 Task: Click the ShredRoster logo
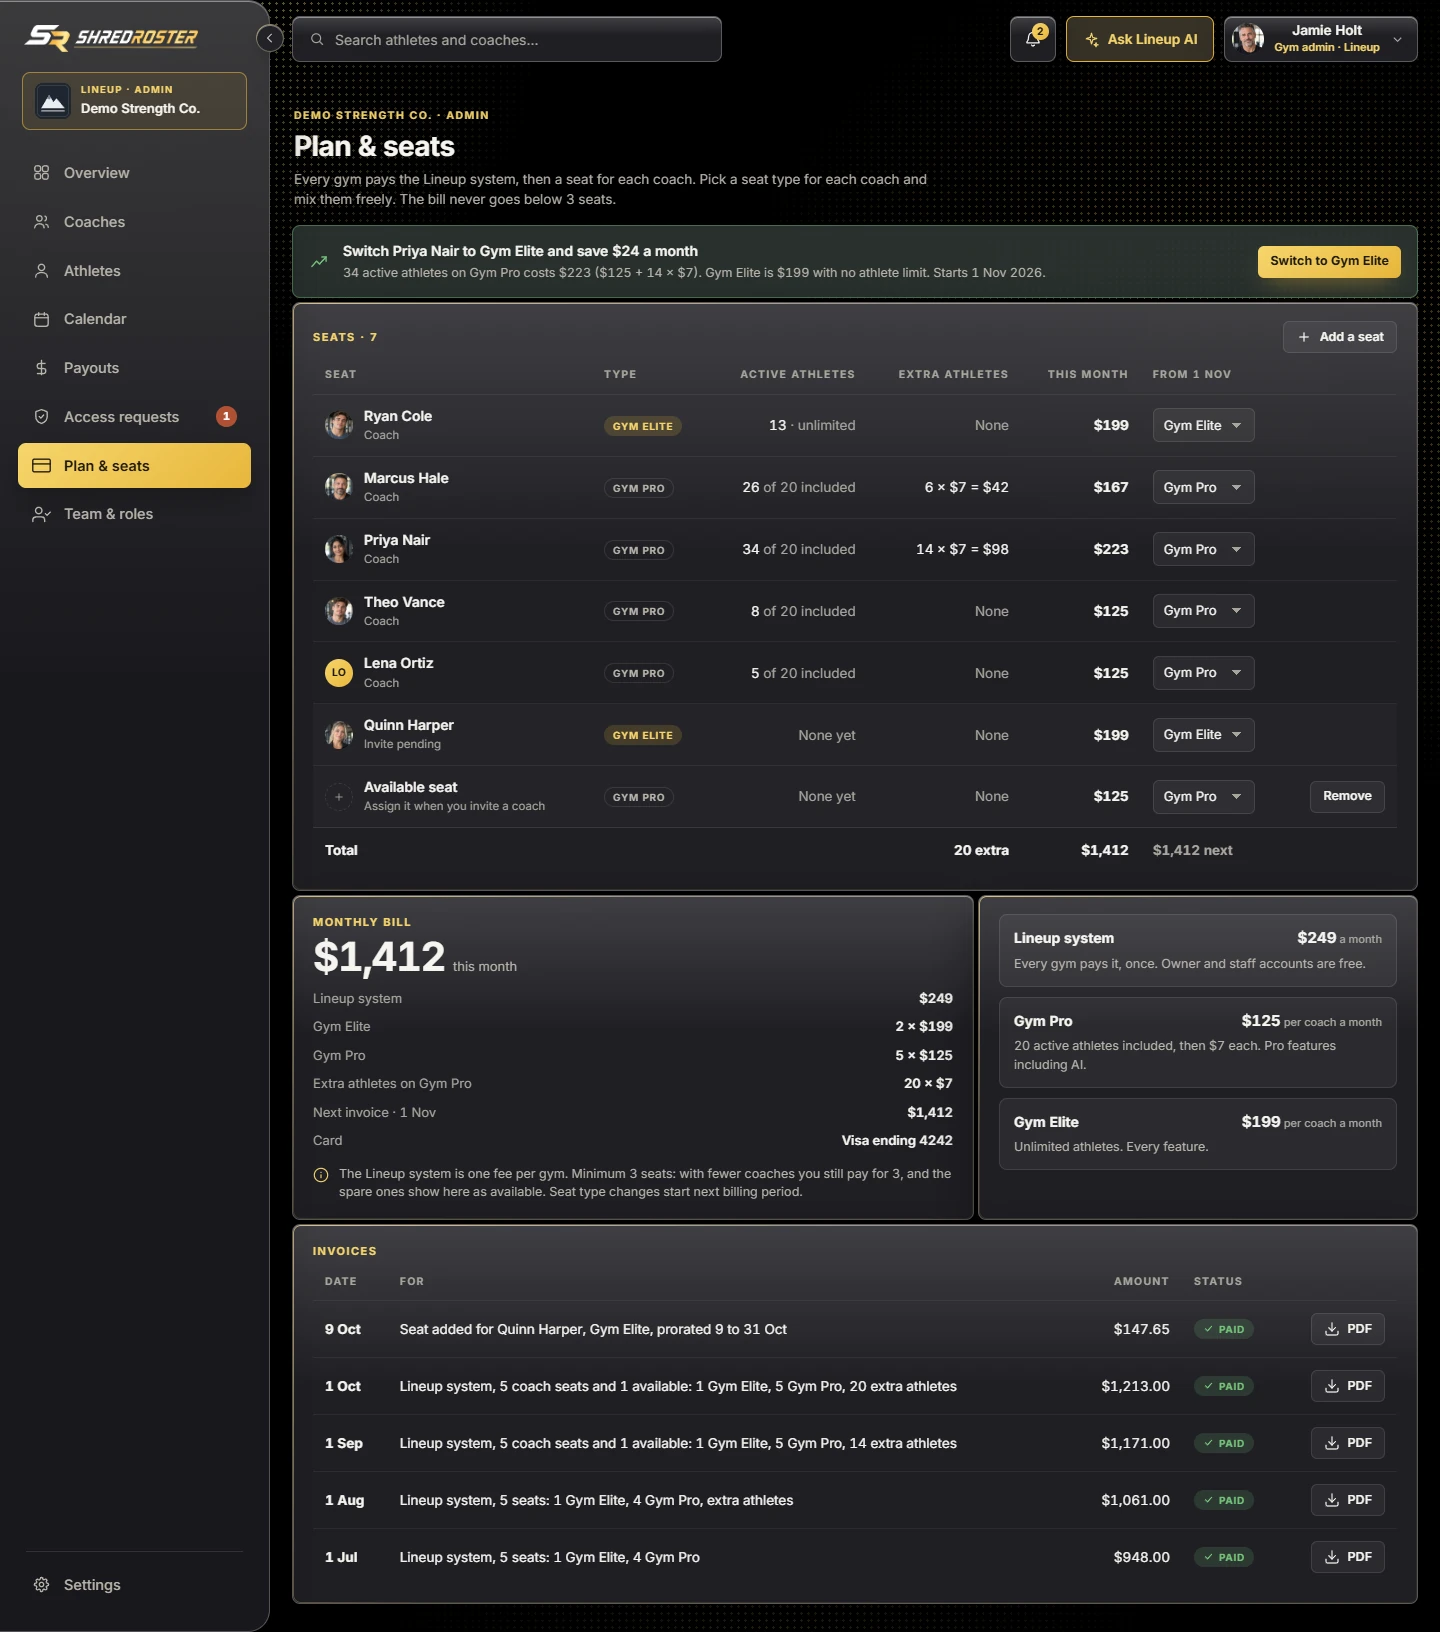112,38
